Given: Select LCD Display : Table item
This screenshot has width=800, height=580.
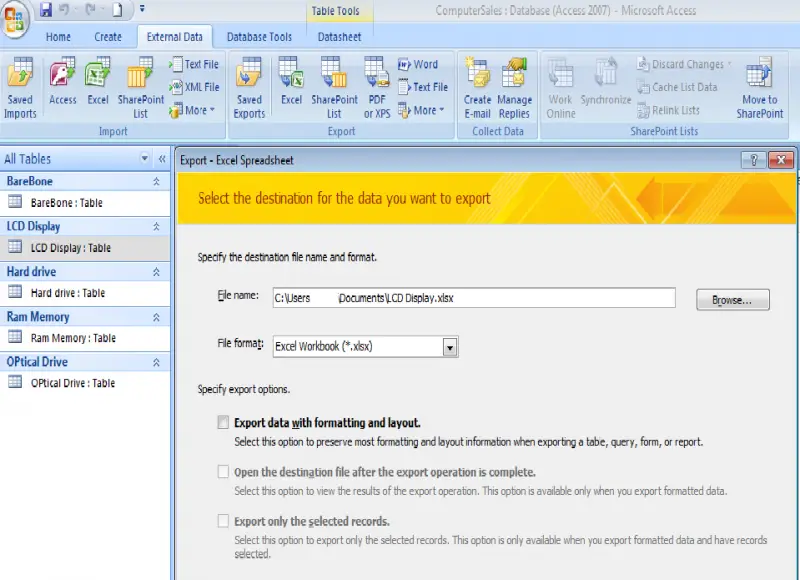Looking at the screenshot, I should click(x=85, y=248).
